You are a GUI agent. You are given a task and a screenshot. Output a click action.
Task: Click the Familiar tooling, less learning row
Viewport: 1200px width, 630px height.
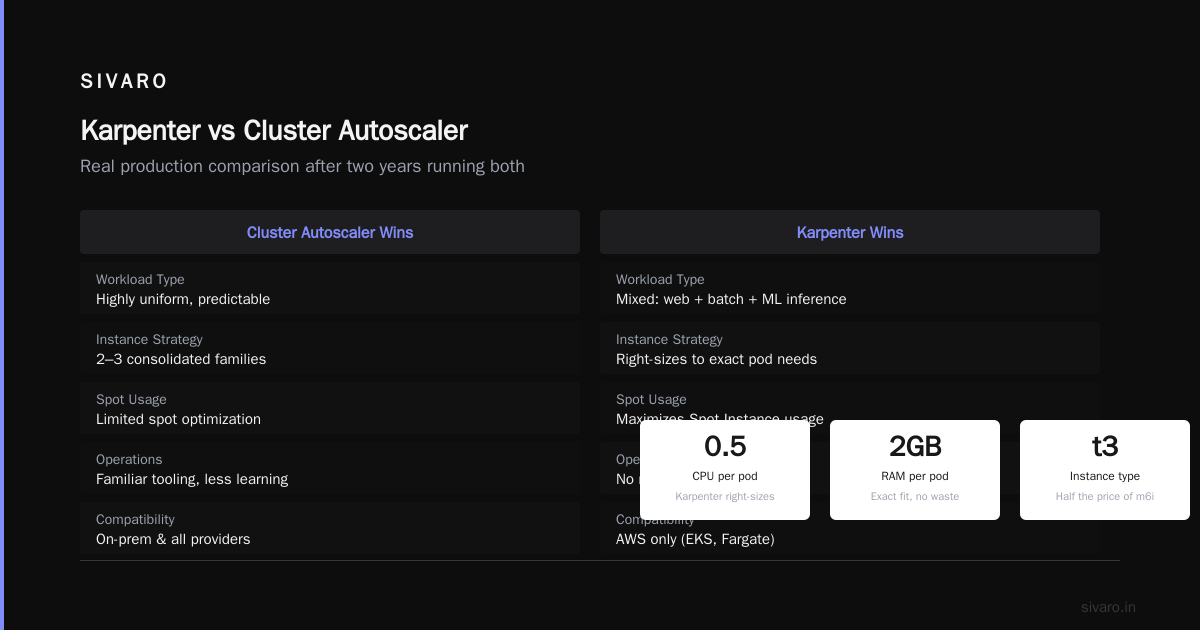click(x=330, y=469)
